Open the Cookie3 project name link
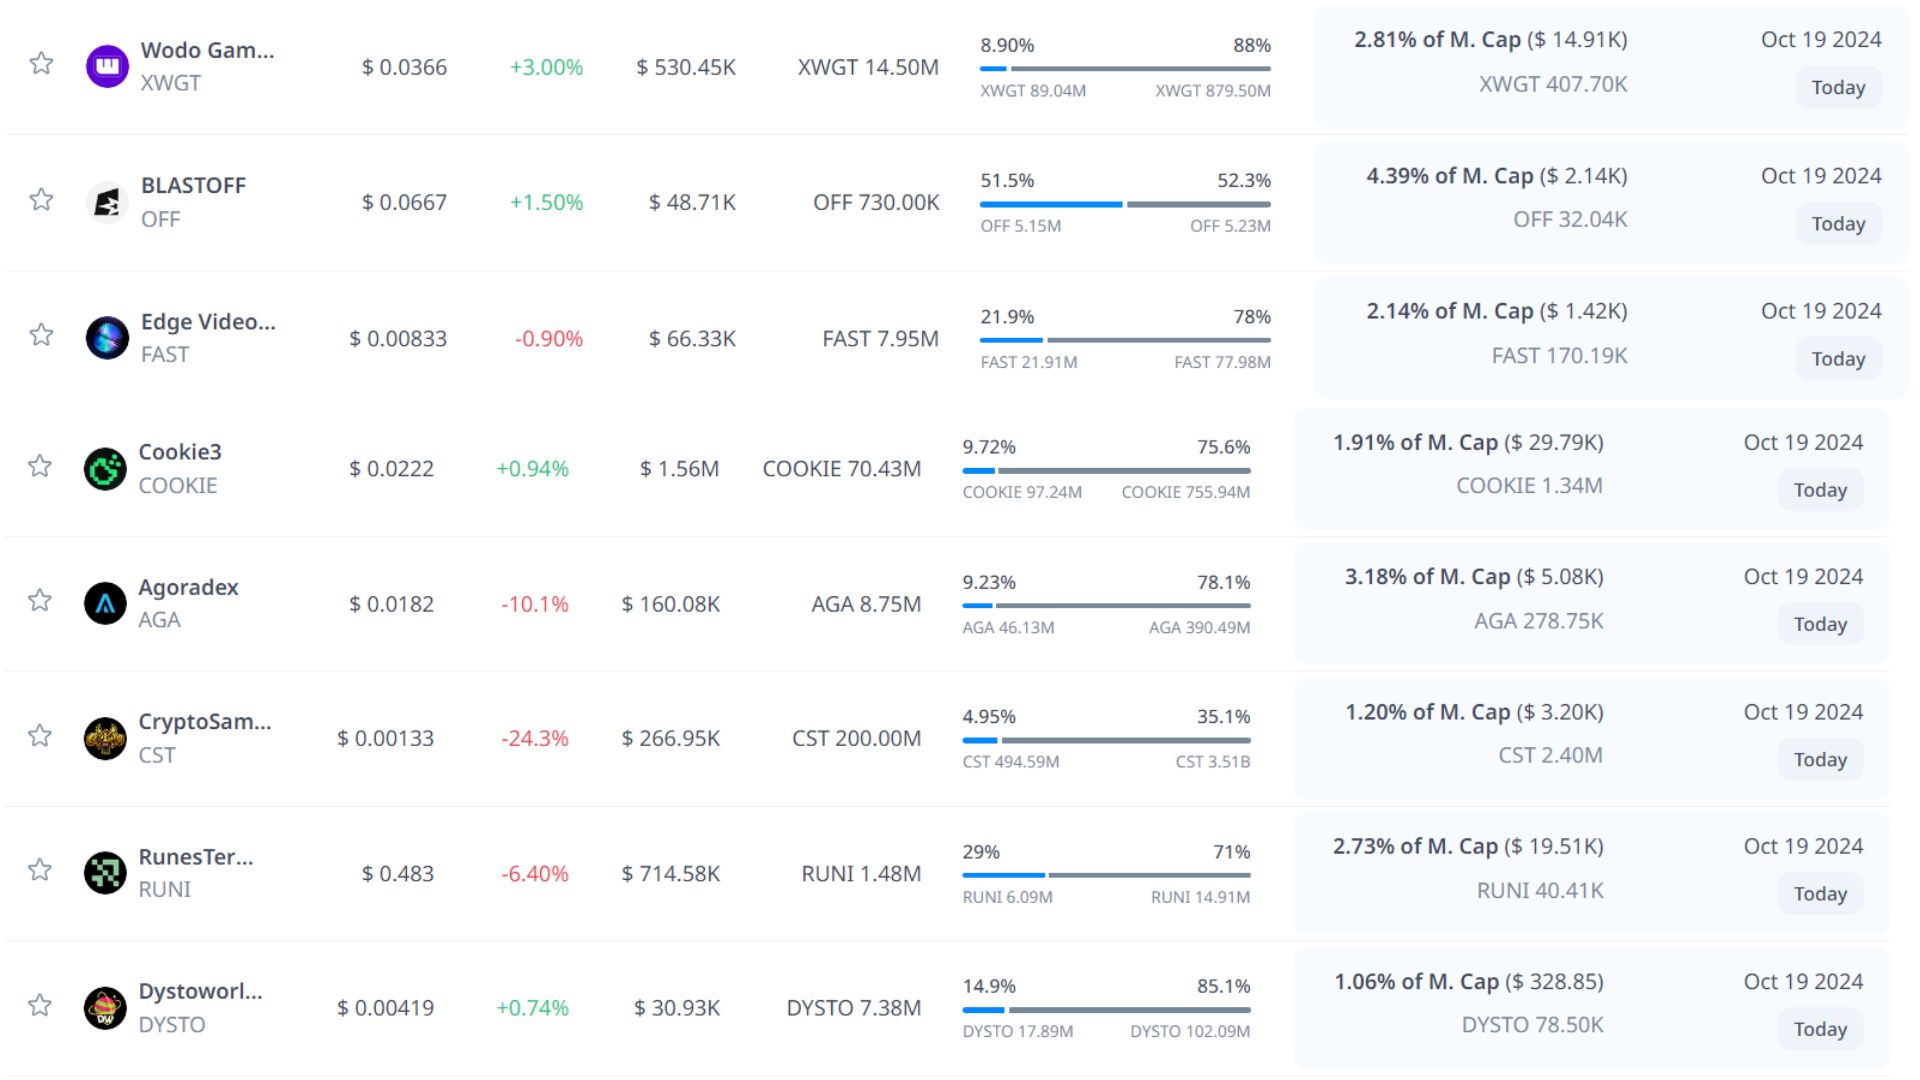 coord(180,452)
